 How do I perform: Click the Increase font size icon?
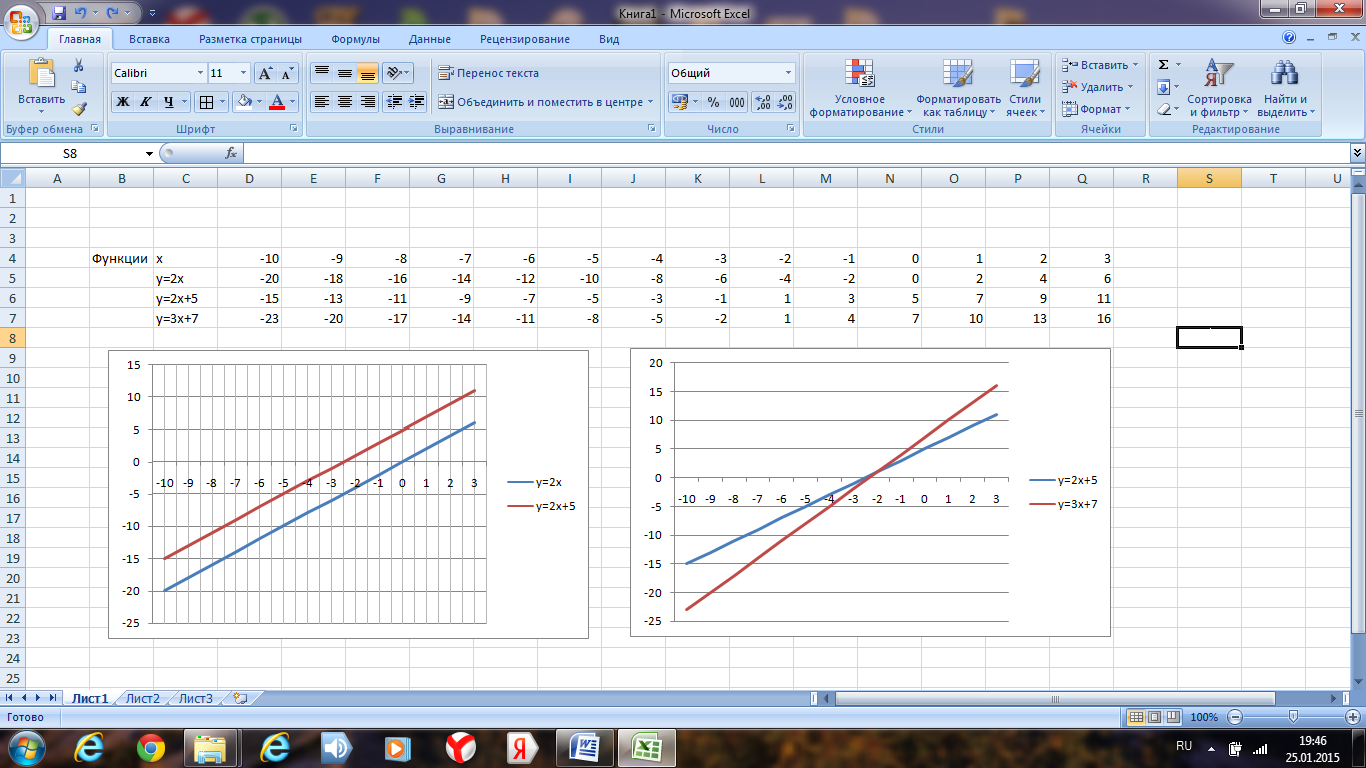[x=265, y=73]
